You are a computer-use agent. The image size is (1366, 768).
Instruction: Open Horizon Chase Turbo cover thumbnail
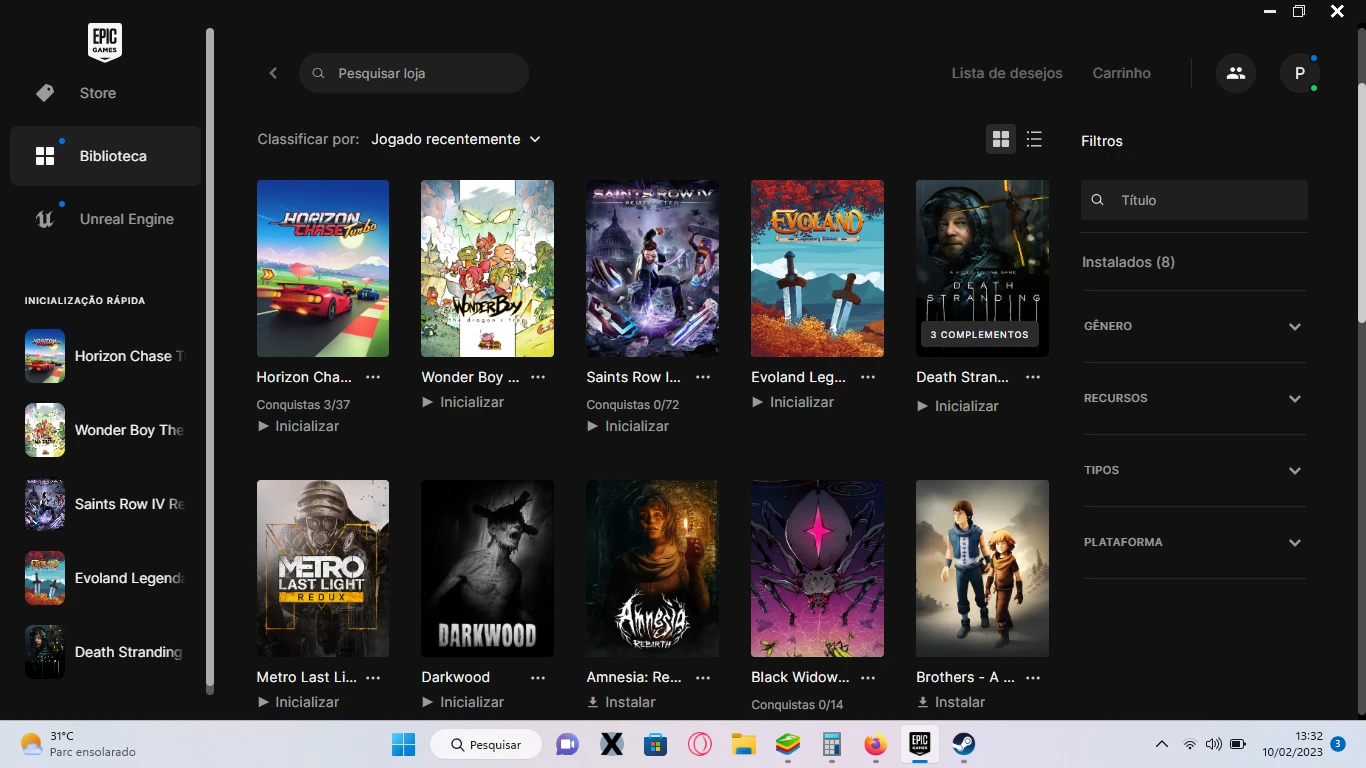point(323,268)
